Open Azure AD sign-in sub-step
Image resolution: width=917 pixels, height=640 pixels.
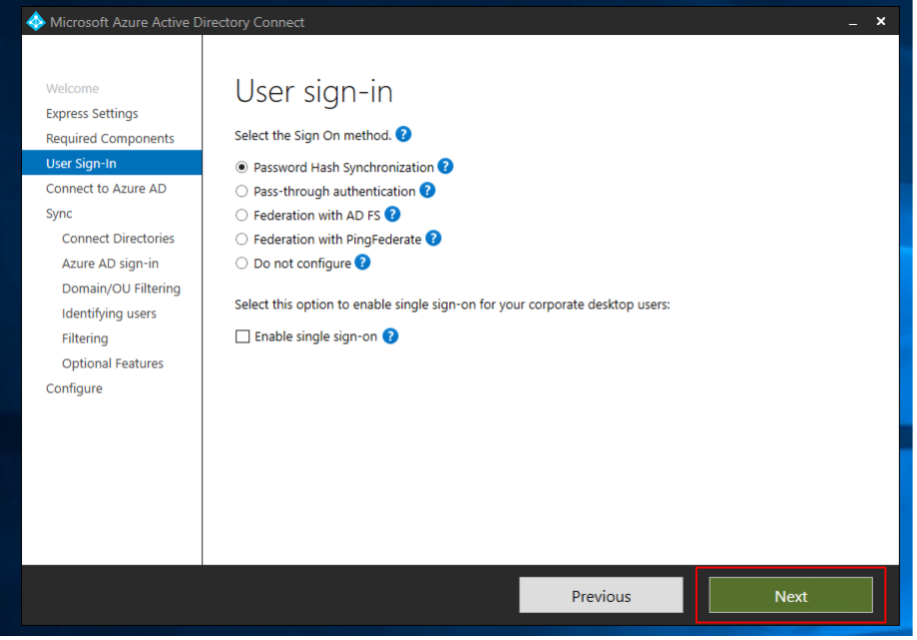click(x=111, y=264)
